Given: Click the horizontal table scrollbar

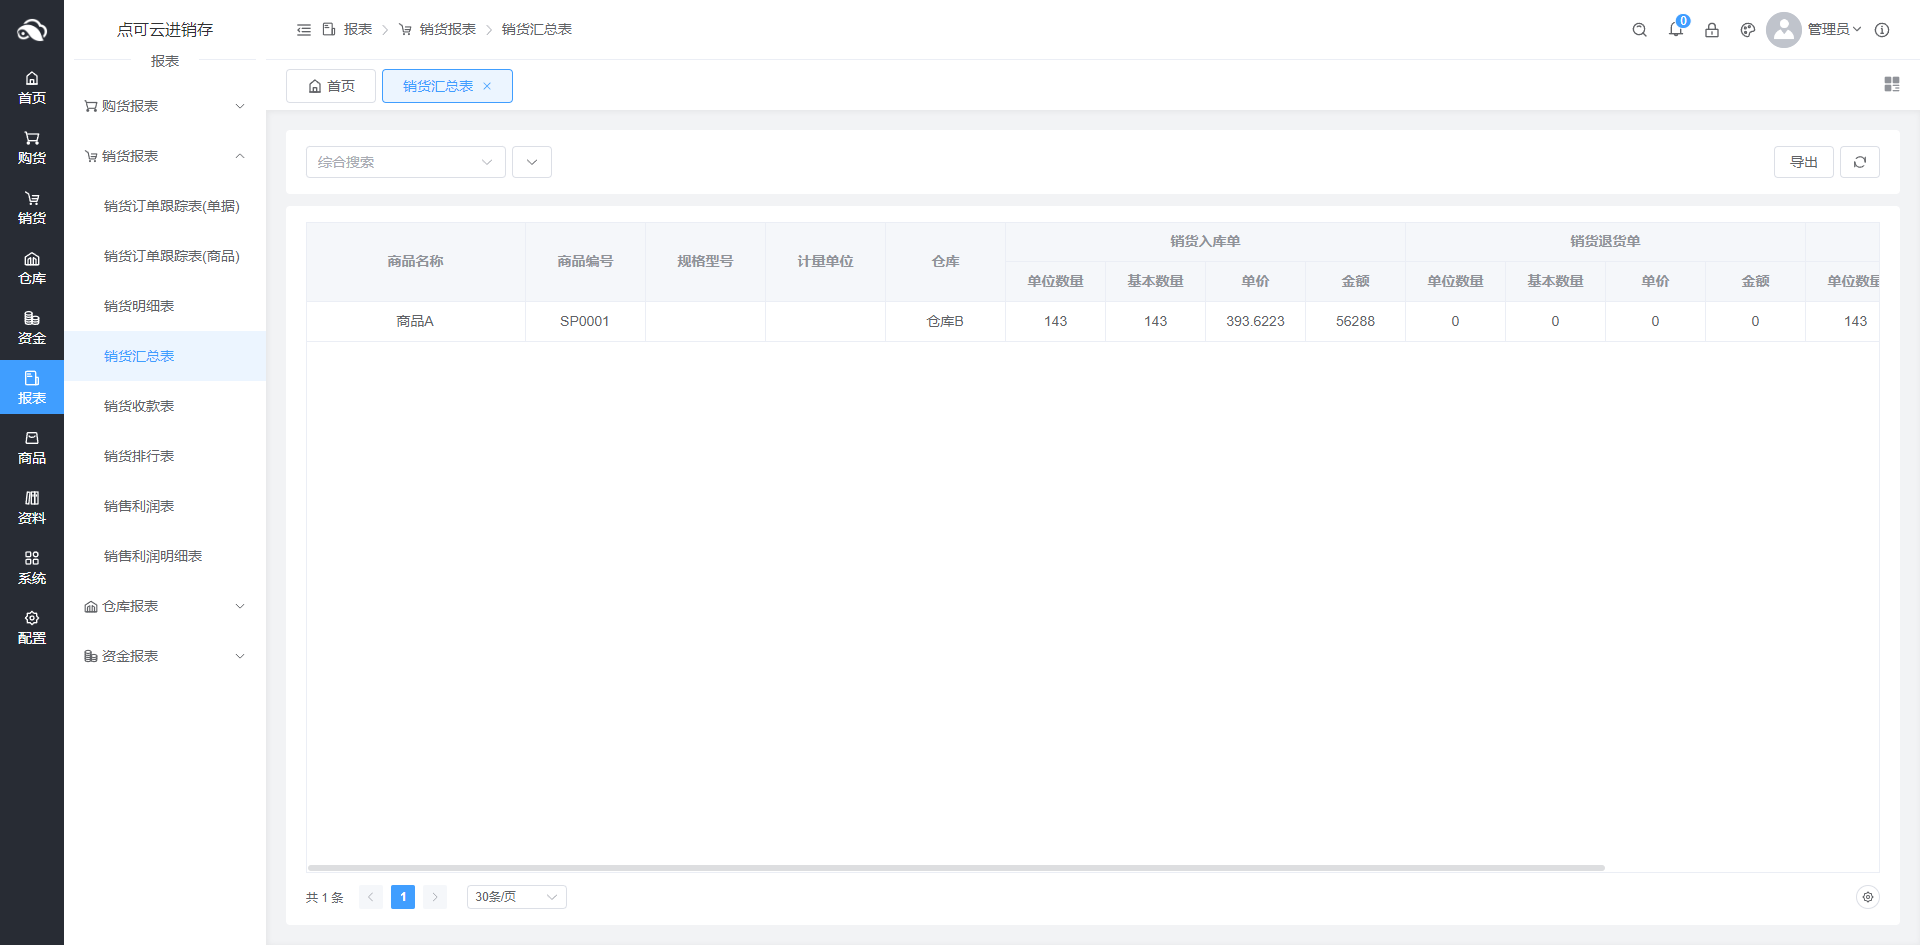Looking at the screenshot, I should pos(955,868).
